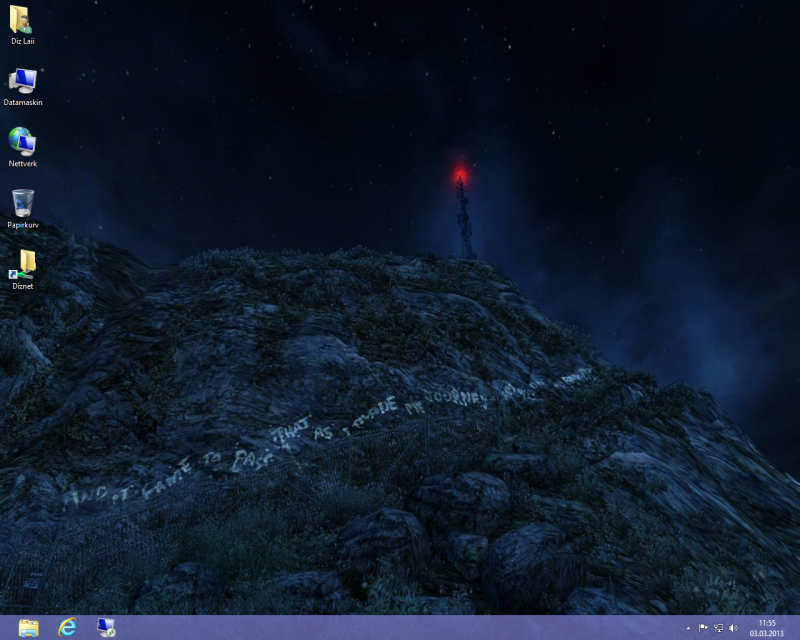The width and height of the screenshot is (800, 640).
Task: Select the Diznet shortcut folder icon
Action: coord(22,264)
